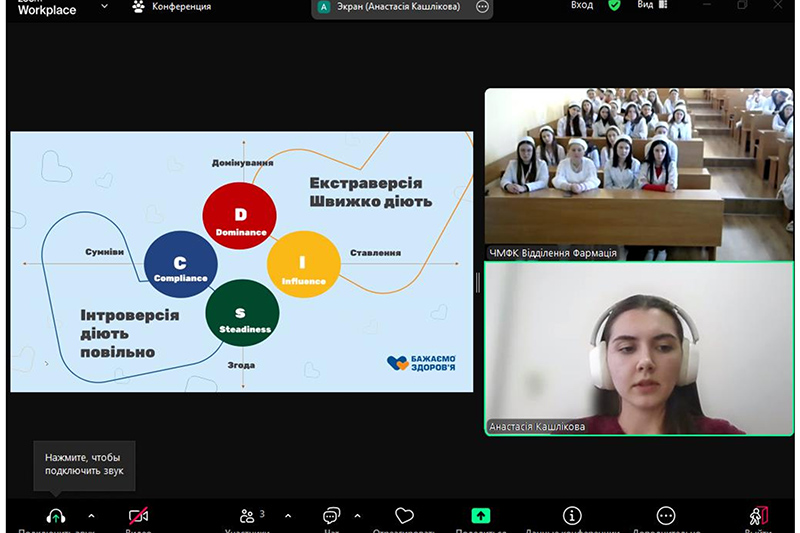The height and width of the screenshot is (533, 800).
Task: Open screen share options ellipsis at top
Action: (x=482, y=7)
